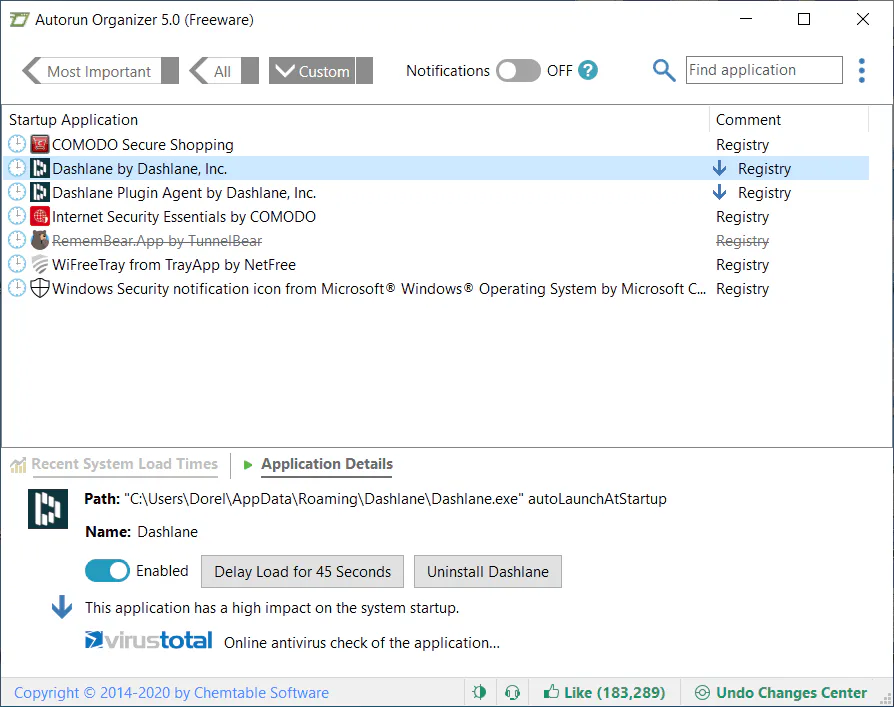Click the bug report icon in status bar
894x707 pixels.
pos(479,692)
